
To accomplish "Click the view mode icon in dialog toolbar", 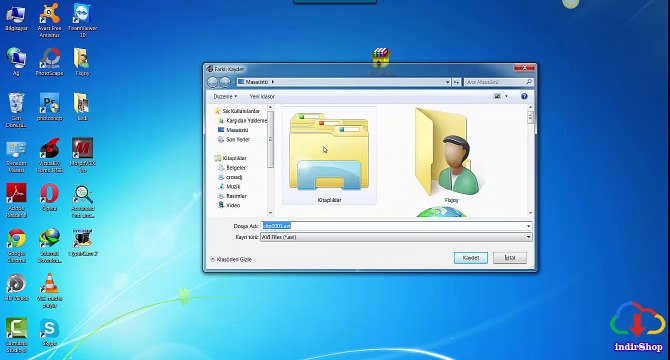I will 497,97.
